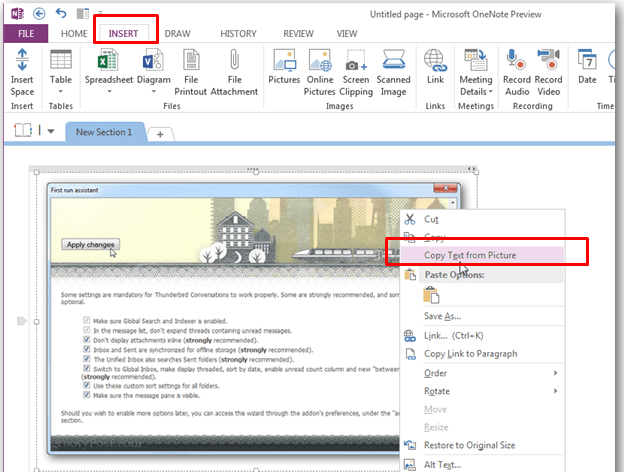Open the Screen Clipping tool
This screenshot has height=472, width=624.
(x=356, y=60)
